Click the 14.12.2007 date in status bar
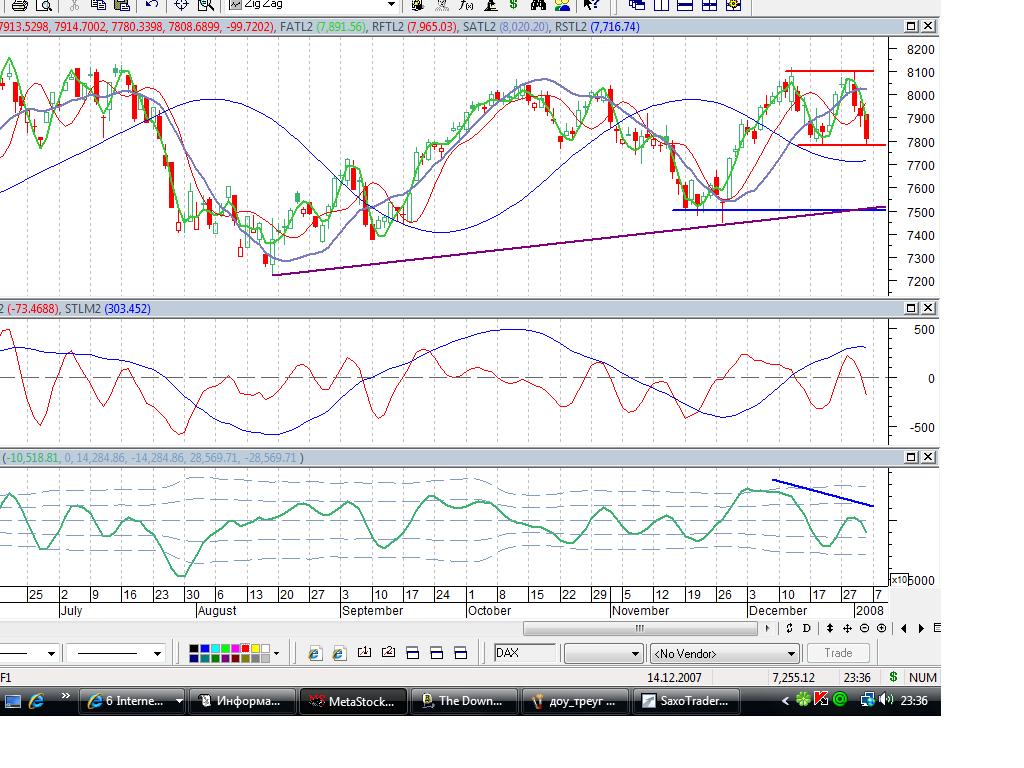The image size is (1024, 768). click(674, 678)
